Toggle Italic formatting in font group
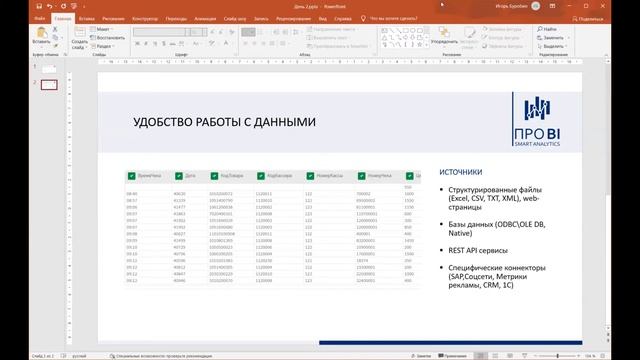 pyautogui.click(x=146, y=43)
